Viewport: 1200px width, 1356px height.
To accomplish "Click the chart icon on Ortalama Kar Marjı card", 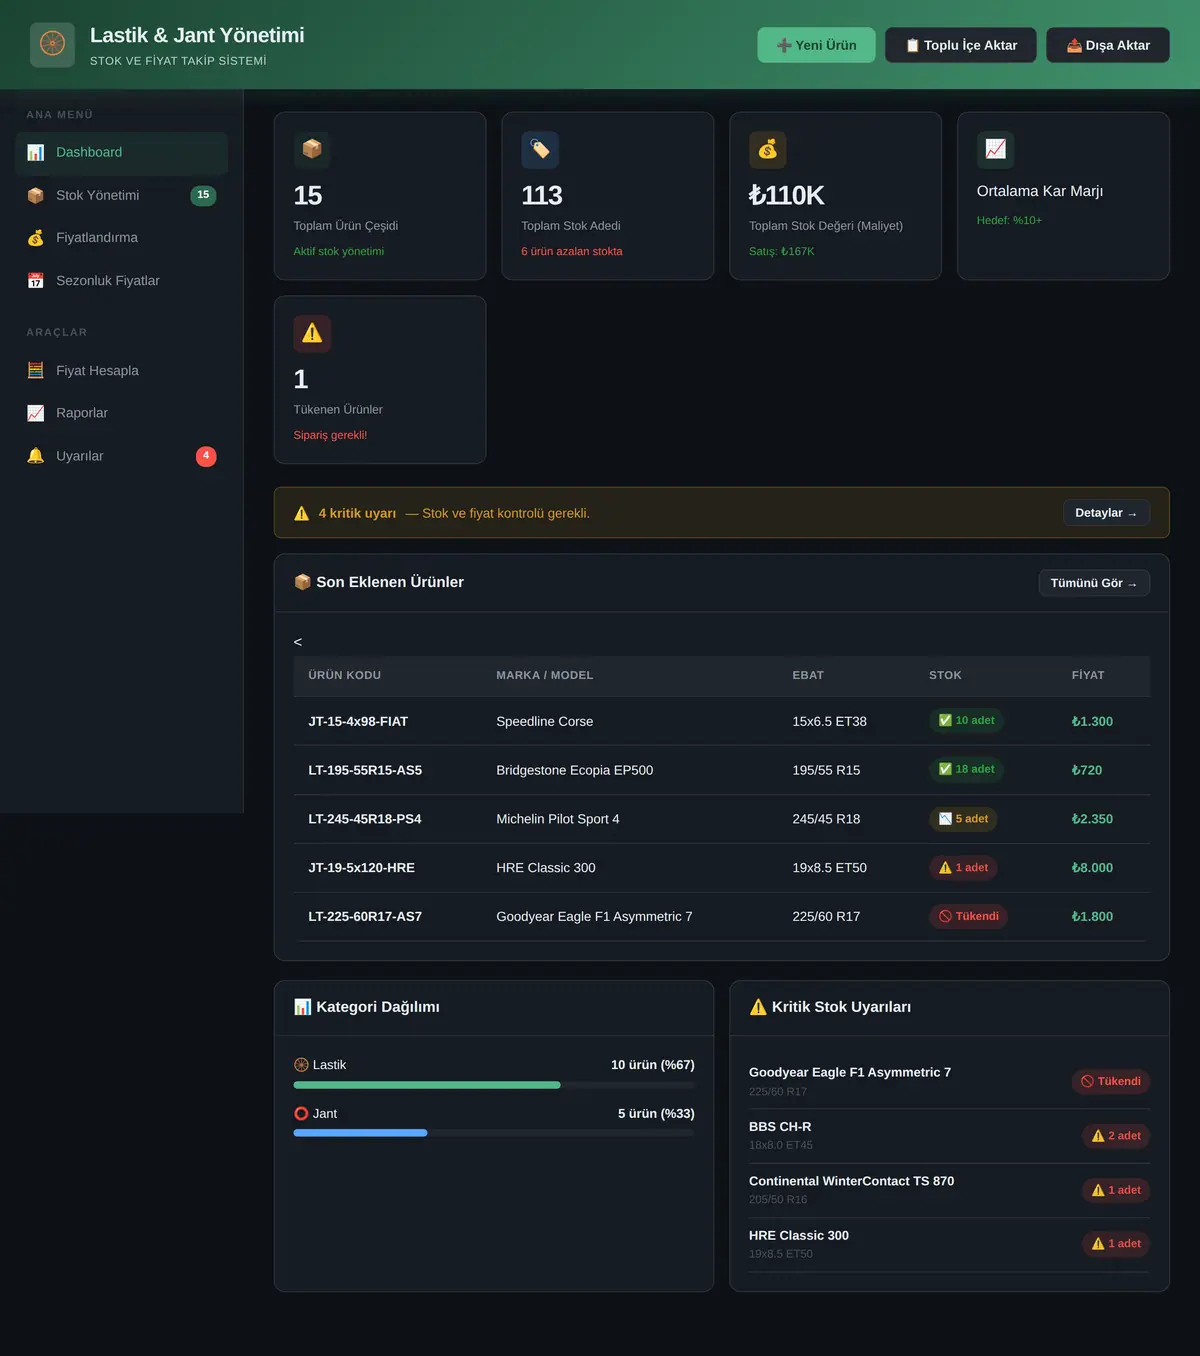I will (996, 149).
